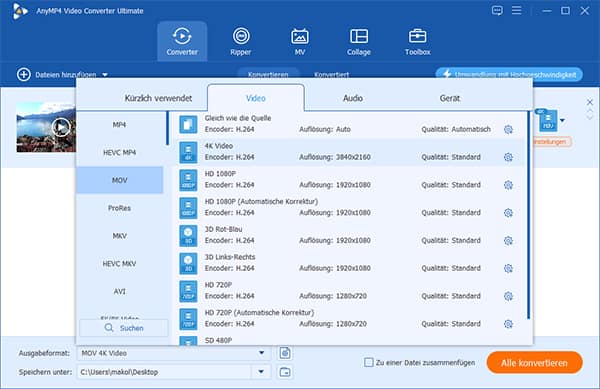The width and height of the screenshot is (600, 389).
Task: Toggle Umwandlung mit Hochgeschwindigkeit button
Action: tap(509, 74)
